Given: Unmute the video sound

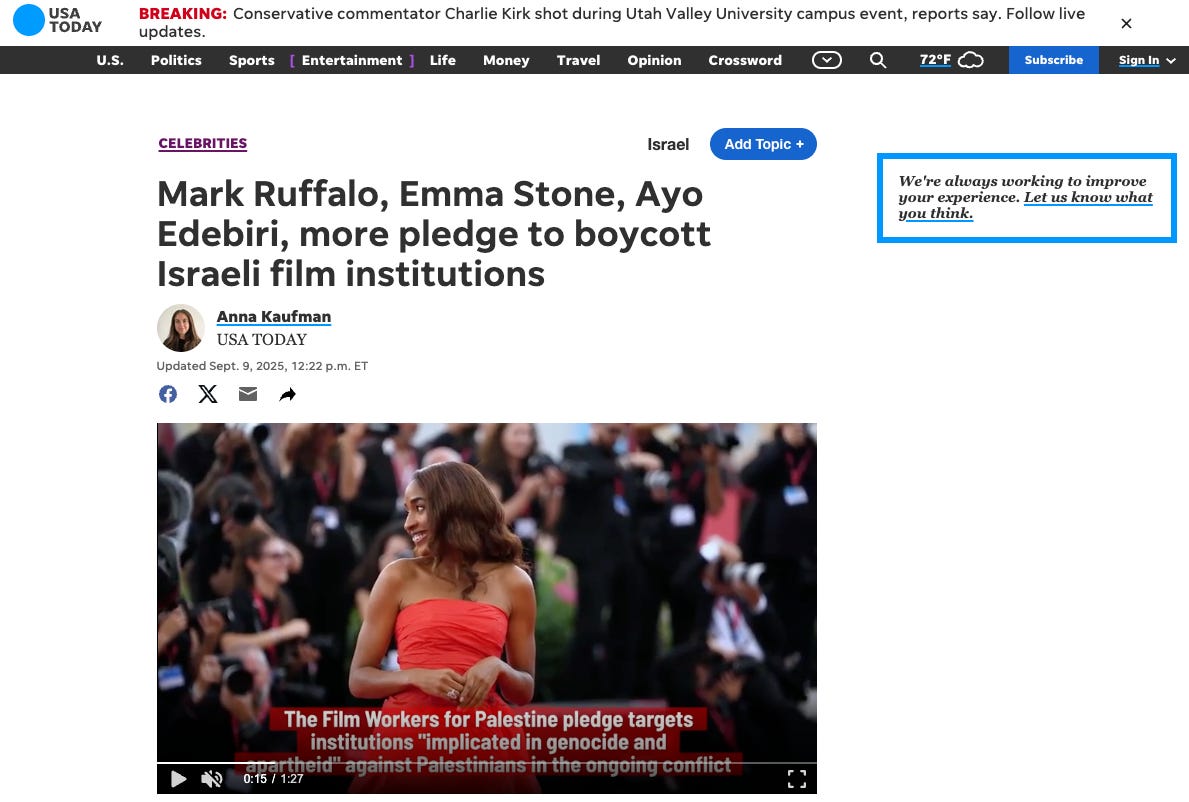Looking at the screenshot, I should click(x=212, y=779).
